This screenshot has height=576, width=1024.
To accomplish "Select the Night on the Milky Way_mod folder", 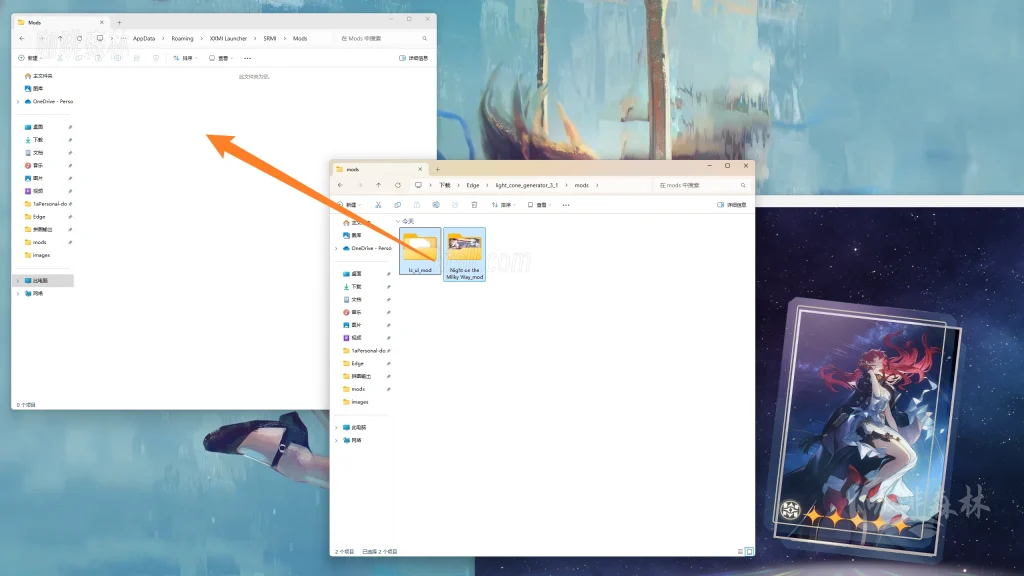I will point(464,253).
